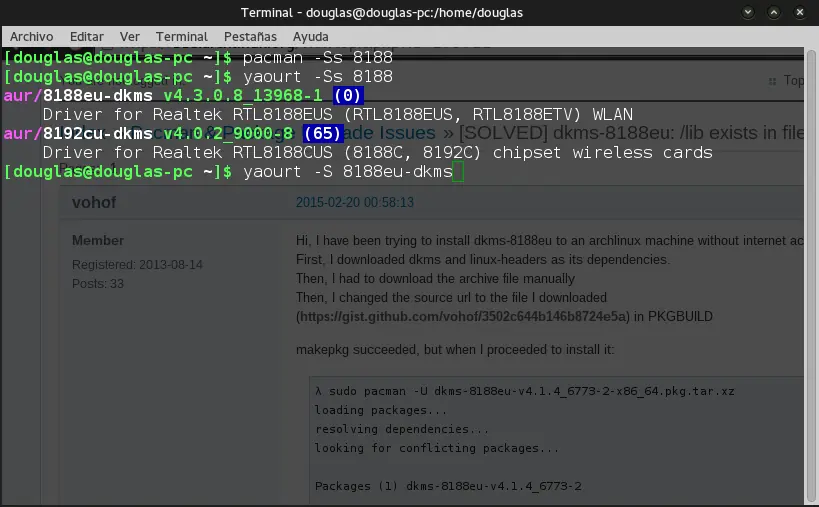Screen dimensions: 819x507
Task: Select the aur/8192cu-dkms package name
Action: 78,134
